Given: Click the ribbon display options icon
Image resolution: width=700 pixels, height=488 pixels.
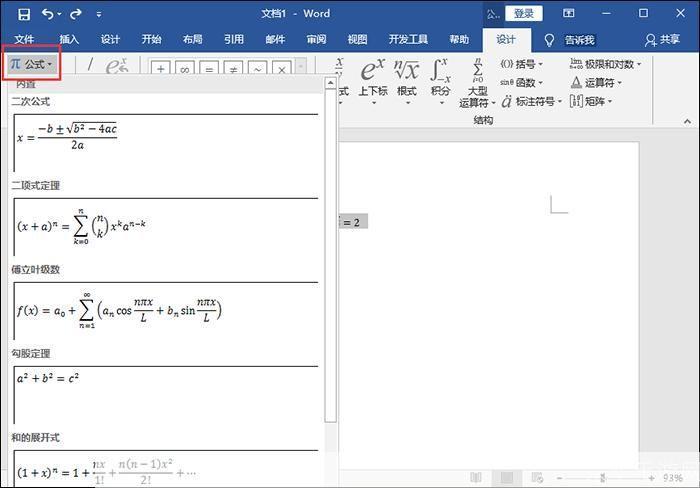Looking at the screenshot, I should tap(568, 13).
